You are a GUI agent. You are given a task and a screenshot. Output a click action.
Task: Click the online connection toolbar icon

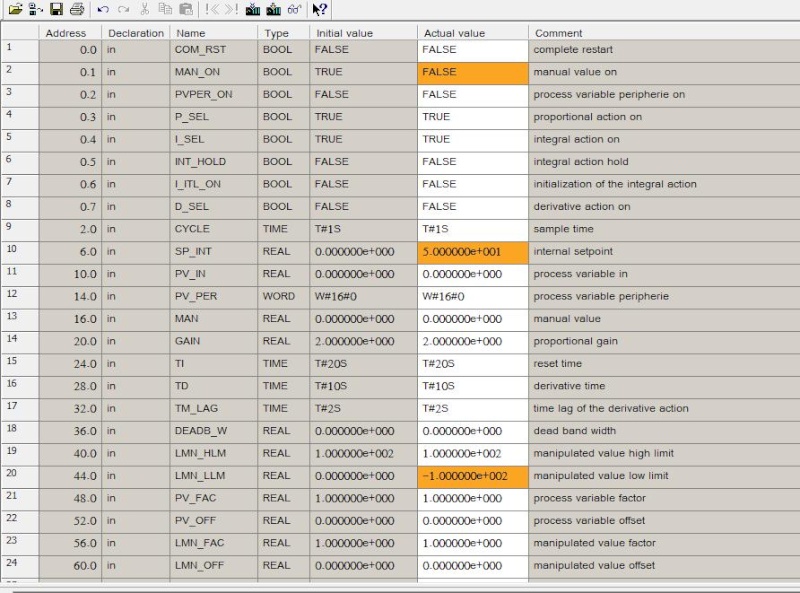[x=36, y=9]
